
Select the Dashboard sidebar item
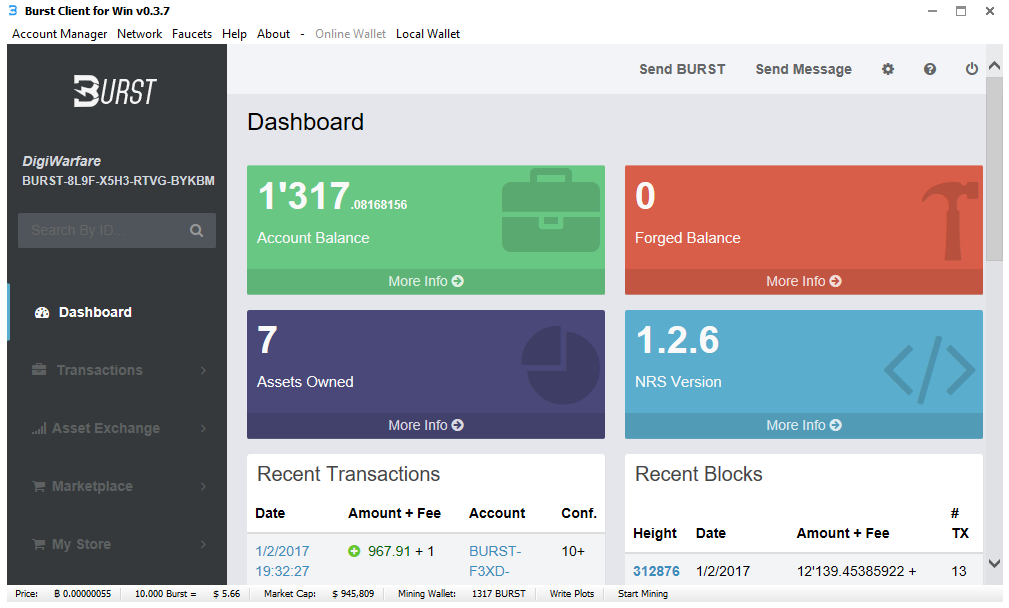coord(117,313)
